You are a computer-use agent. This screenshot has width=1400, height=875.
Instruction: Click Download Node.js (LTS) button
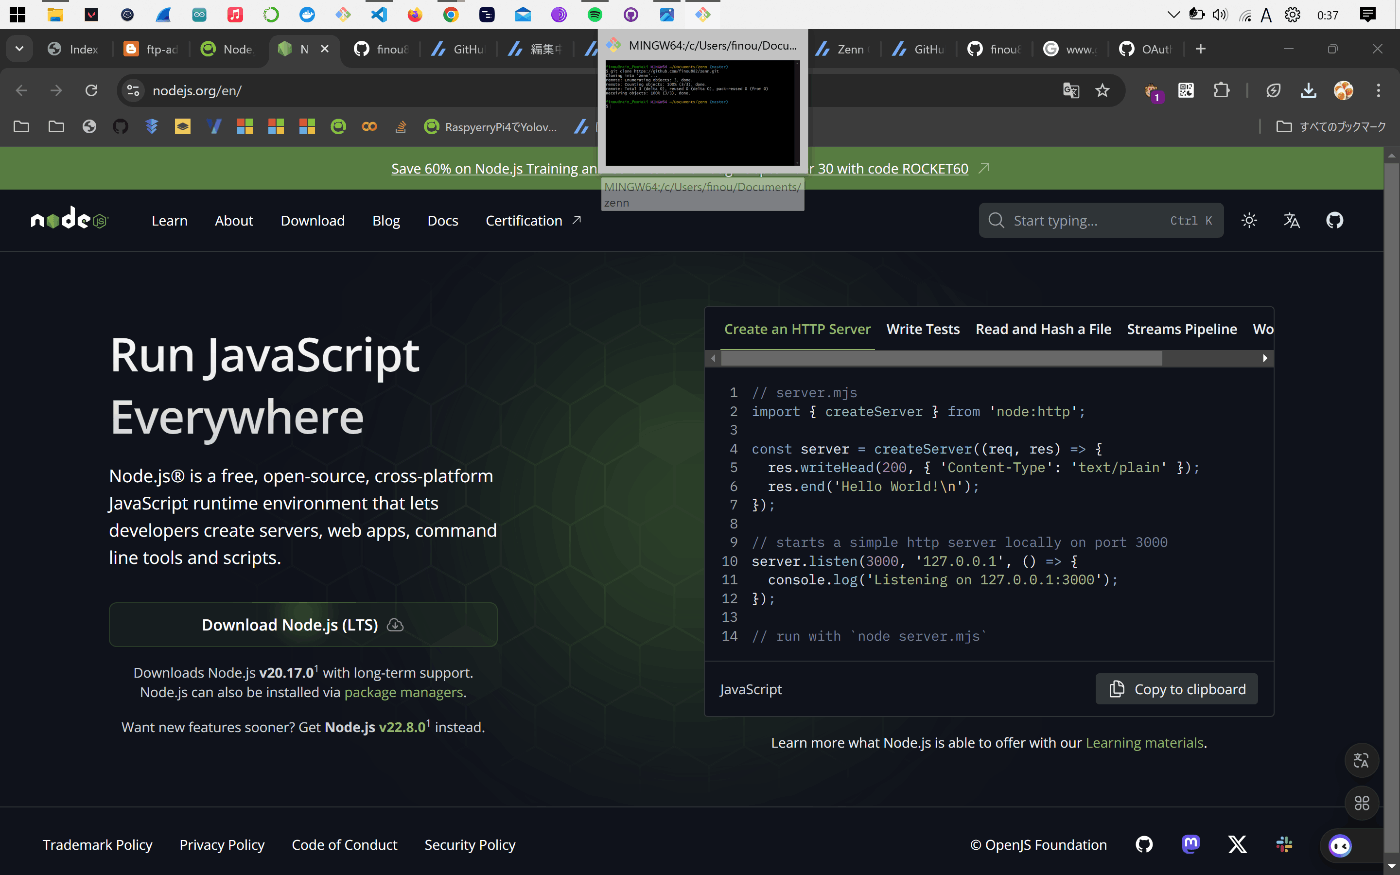[x=303, y=625]
